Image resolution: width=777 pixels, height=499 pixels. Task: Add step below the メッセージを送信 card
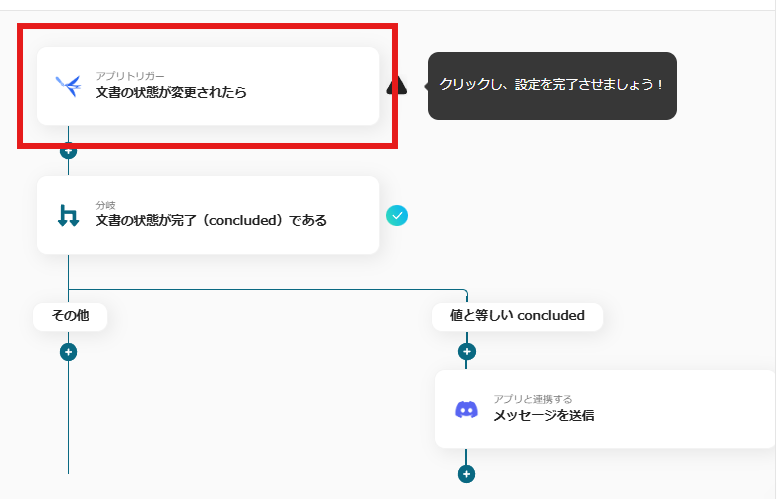pyautogui.click(x=466, y=474)
